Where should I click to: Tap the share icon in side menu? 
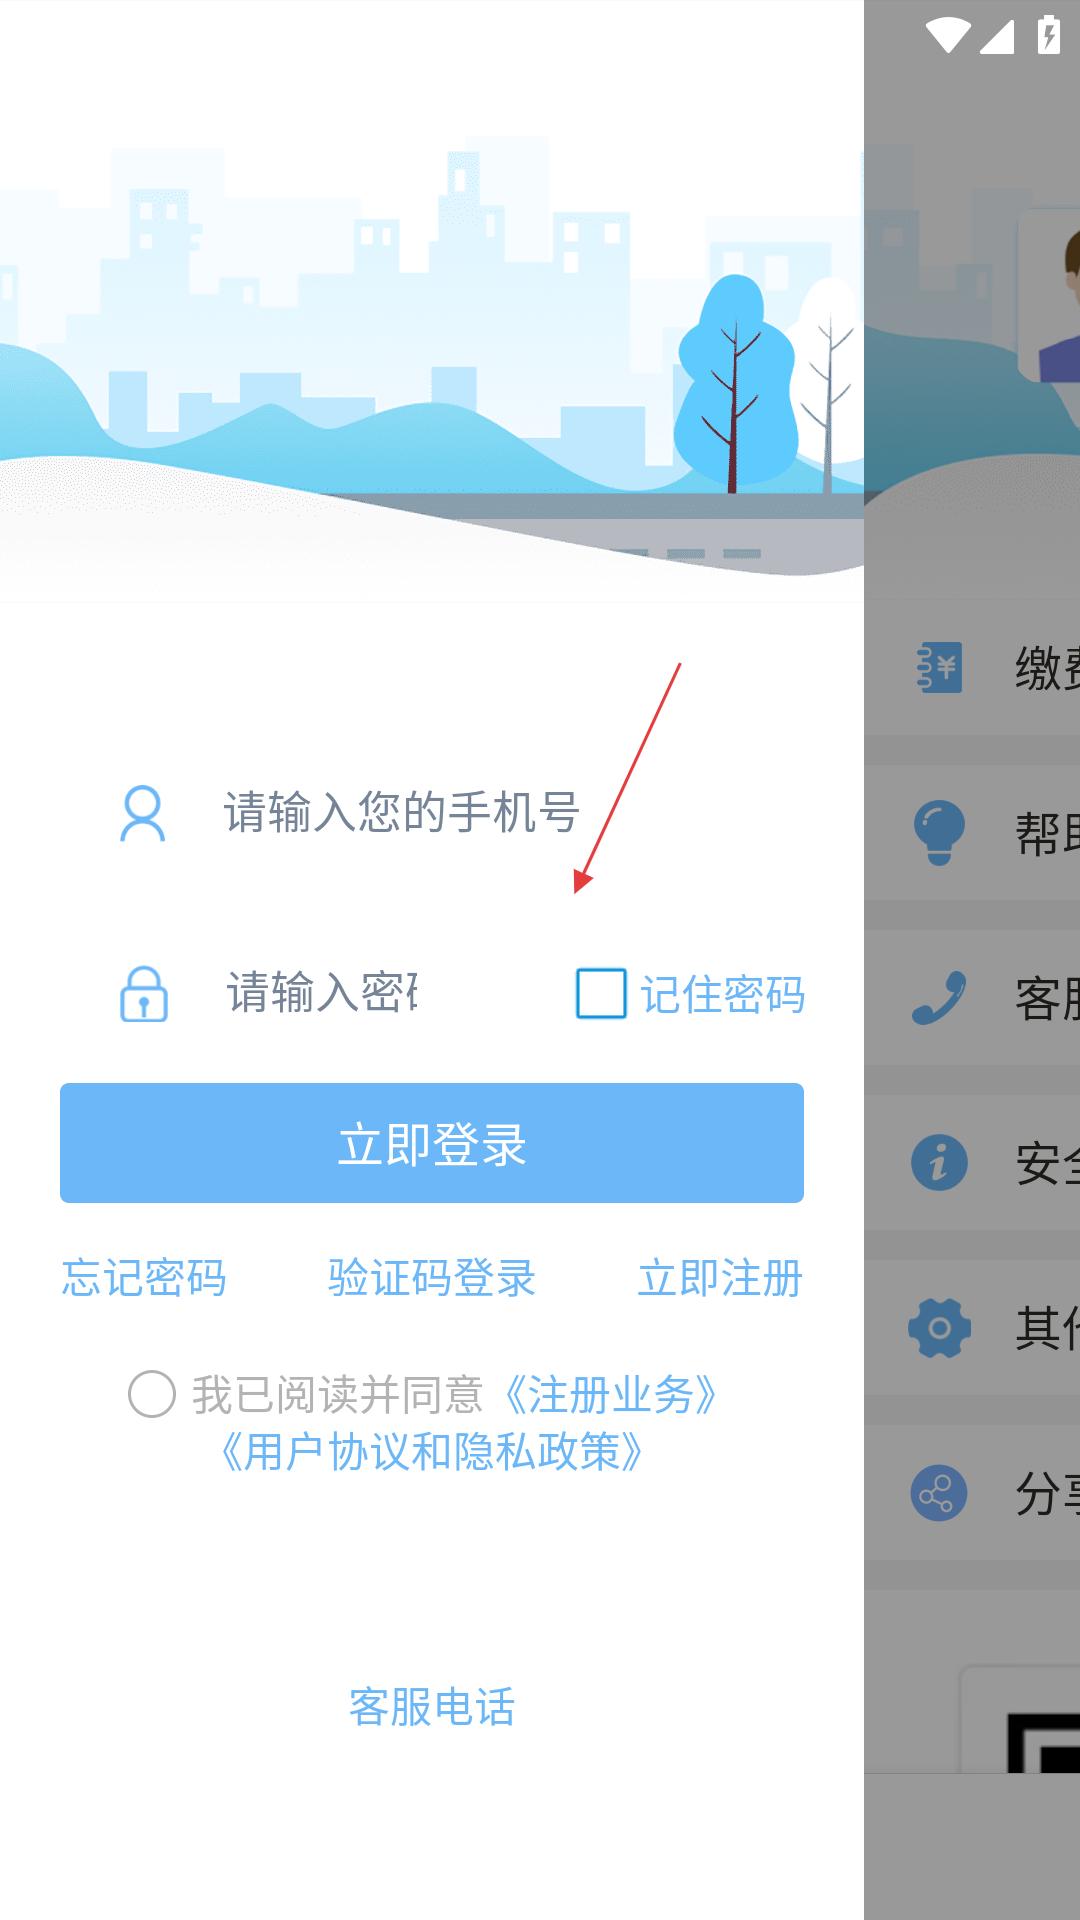click(x=939, y=1493)
